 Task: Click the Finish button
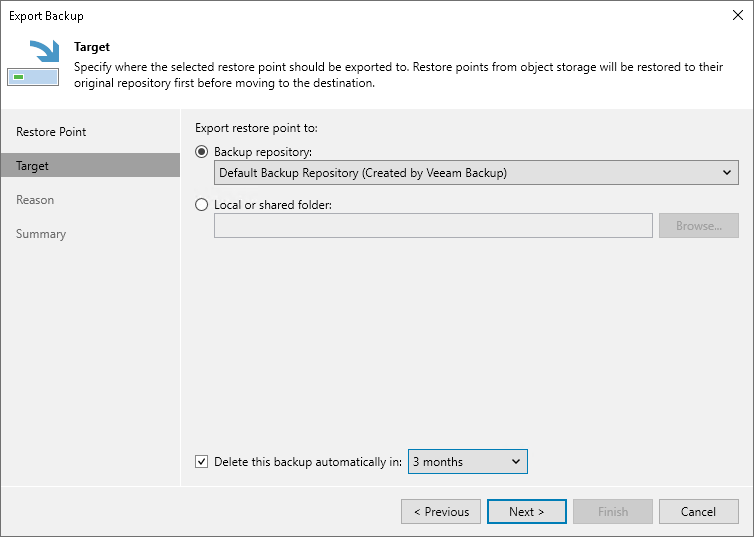(613, 512)
